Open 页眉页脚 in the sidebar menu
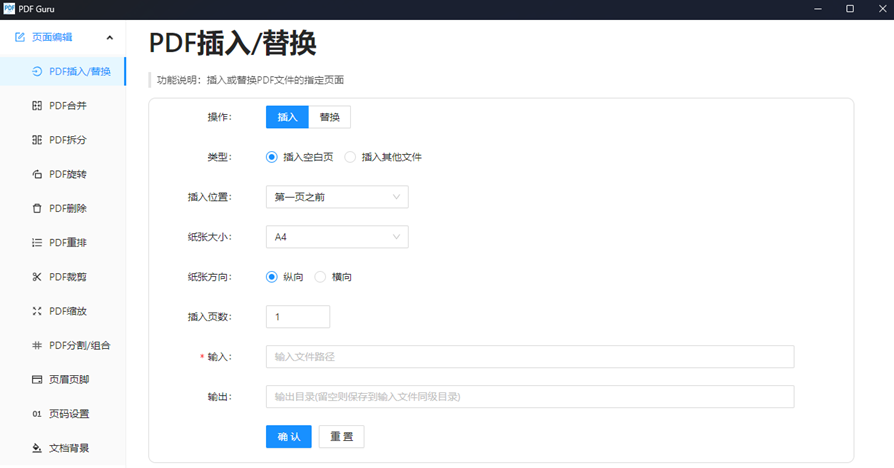This screenshot has width=894, height=468. [x=69, y=379]
